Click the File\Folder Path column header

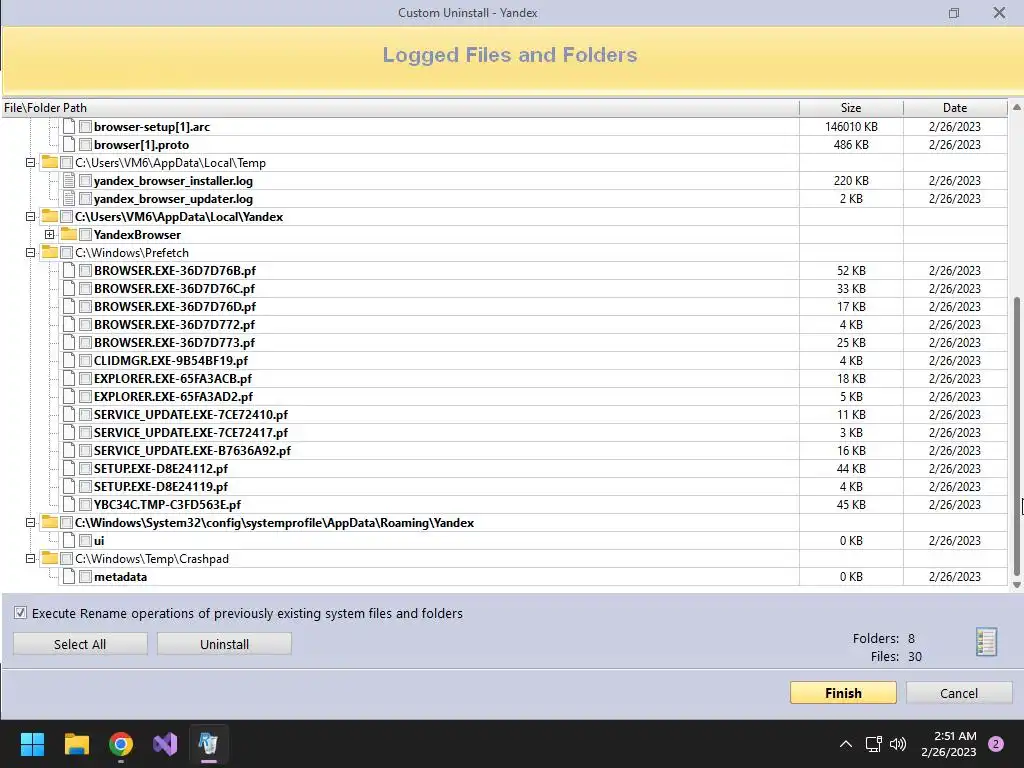[400, 108]
